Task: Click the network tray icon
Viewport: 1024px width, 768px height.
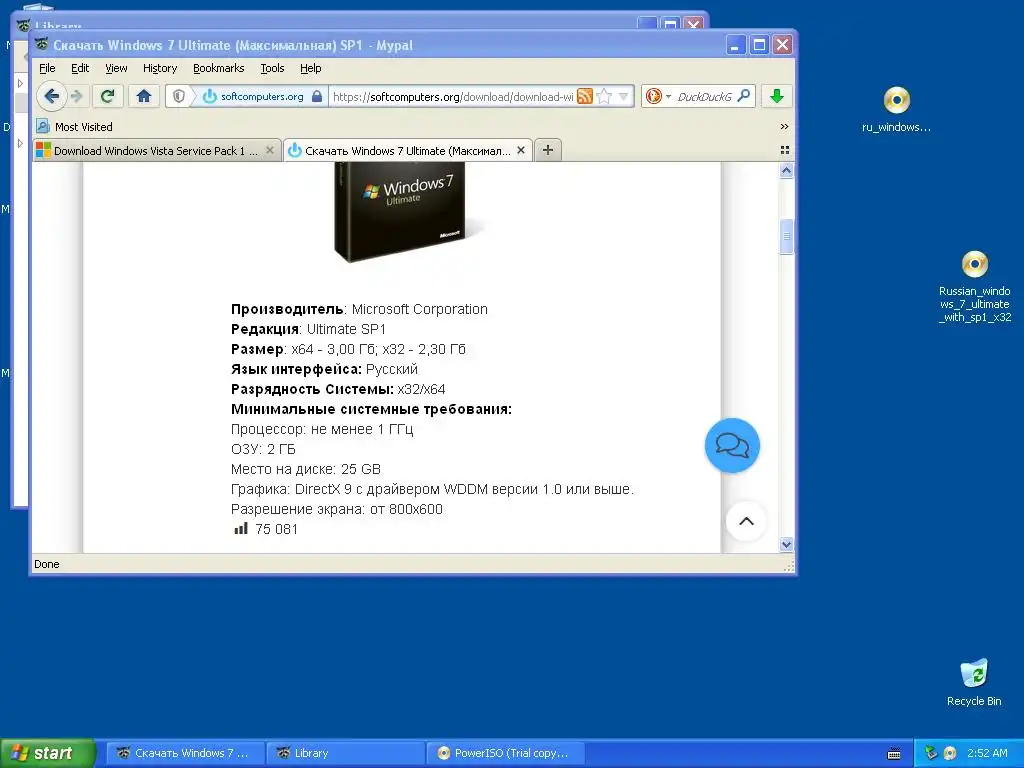Action: (931, 753)
